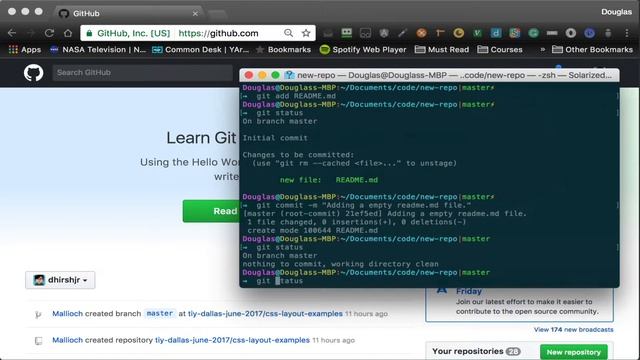Image resolution: width=640 pixels, height=360 pixels.
Task: Open css-layout-examples link in branch row
Action: pos(265,313)
